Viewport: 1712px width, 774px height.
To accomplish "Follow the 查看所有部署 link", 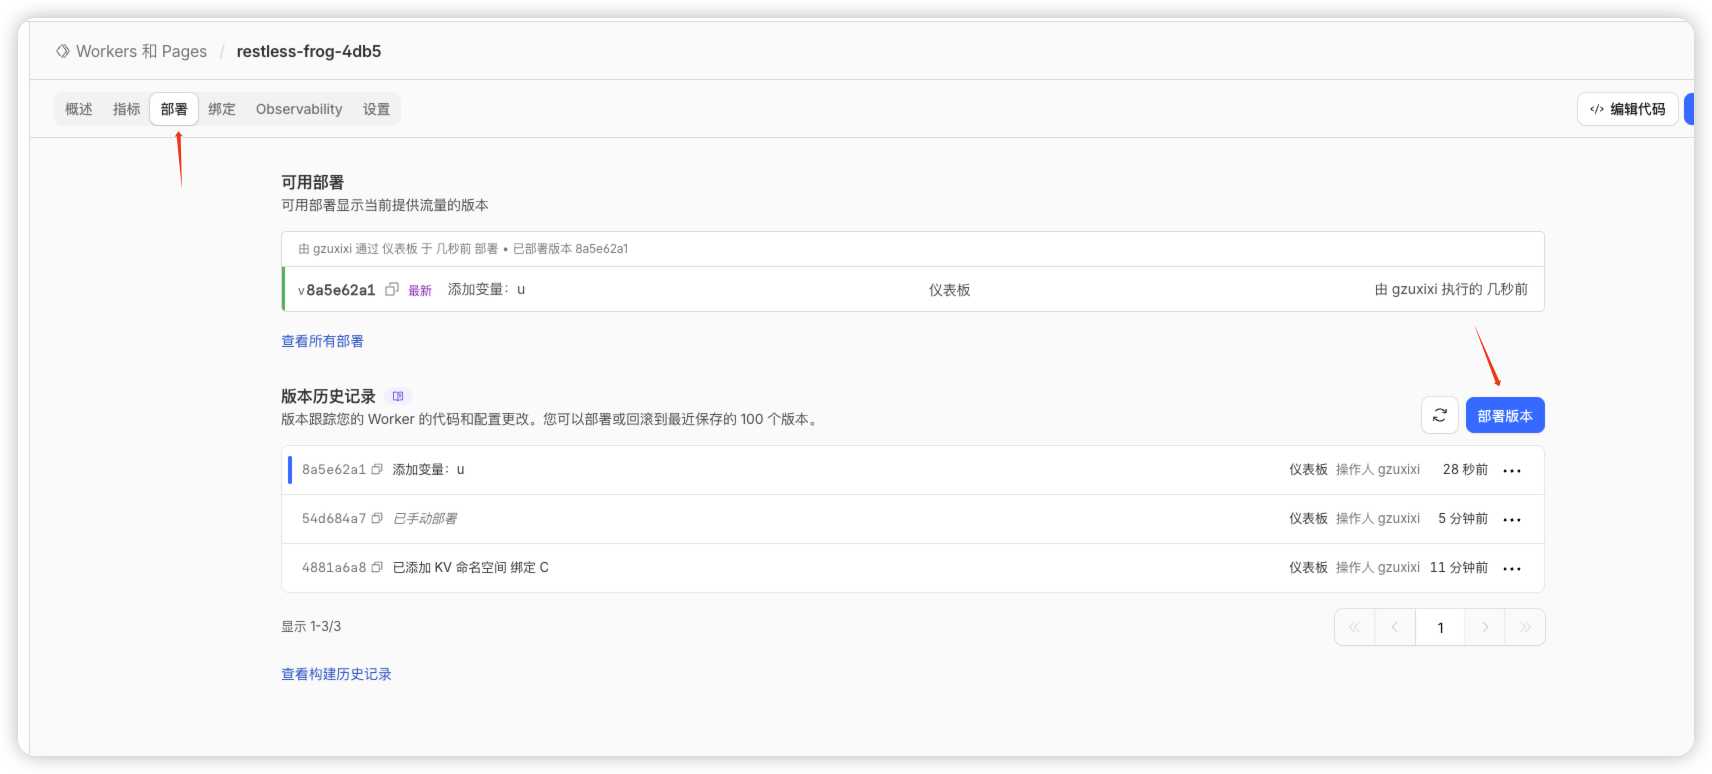I will point(322,341).
